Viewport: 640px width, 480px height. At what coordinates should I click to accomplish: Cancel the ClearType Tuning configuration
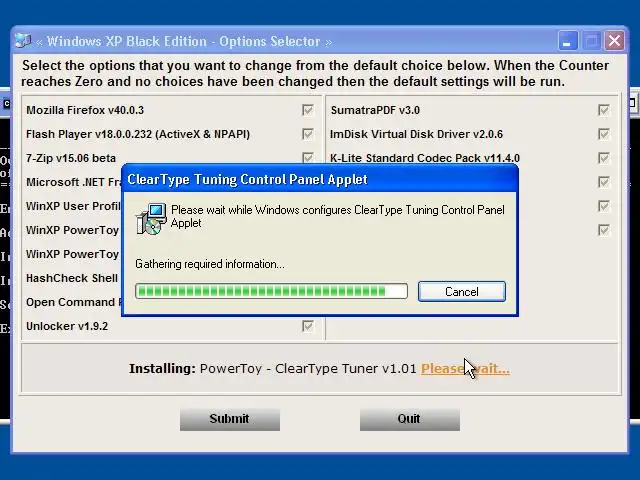(462, 291)
